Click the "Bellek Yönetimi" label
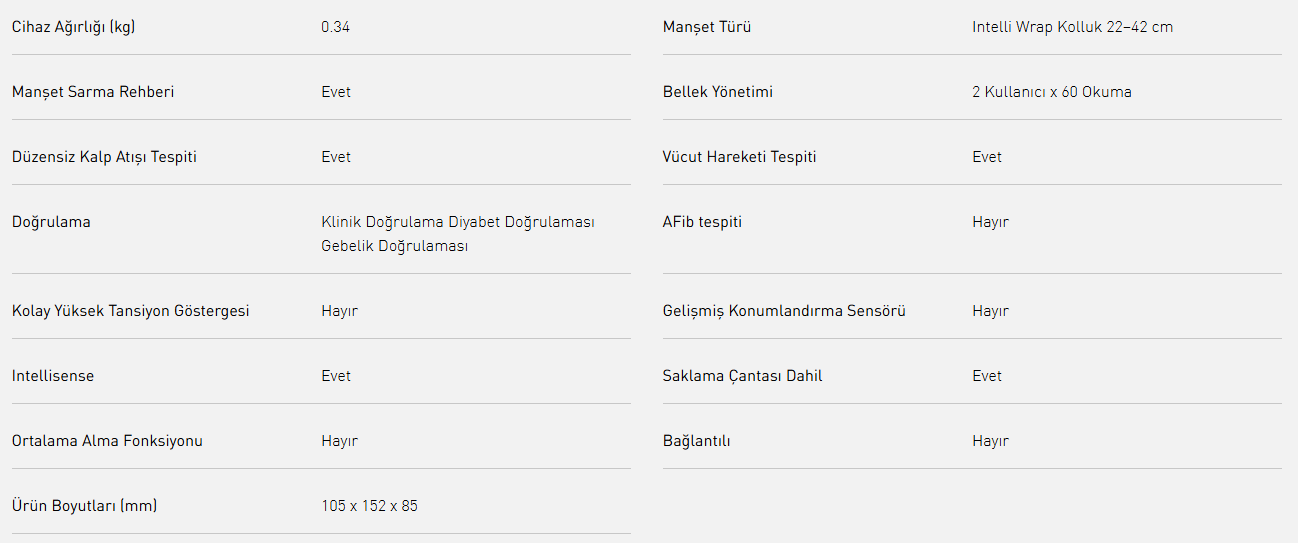Viewport: 1298px width, 543px height. tap(717, 92)
